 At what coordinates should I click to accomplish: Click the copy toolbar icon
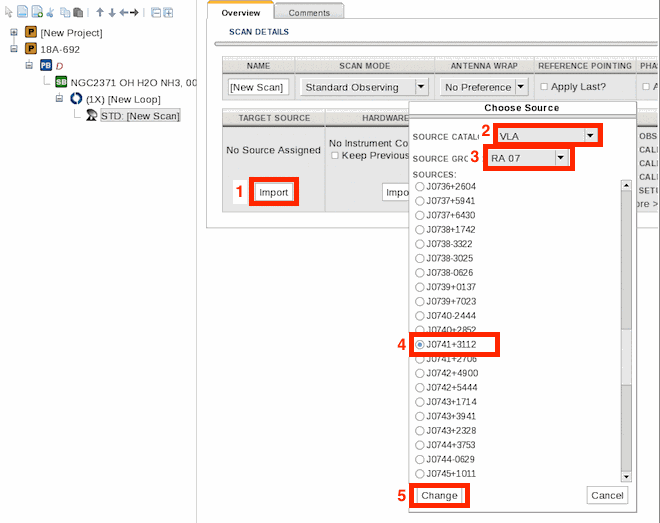[64, 13]
